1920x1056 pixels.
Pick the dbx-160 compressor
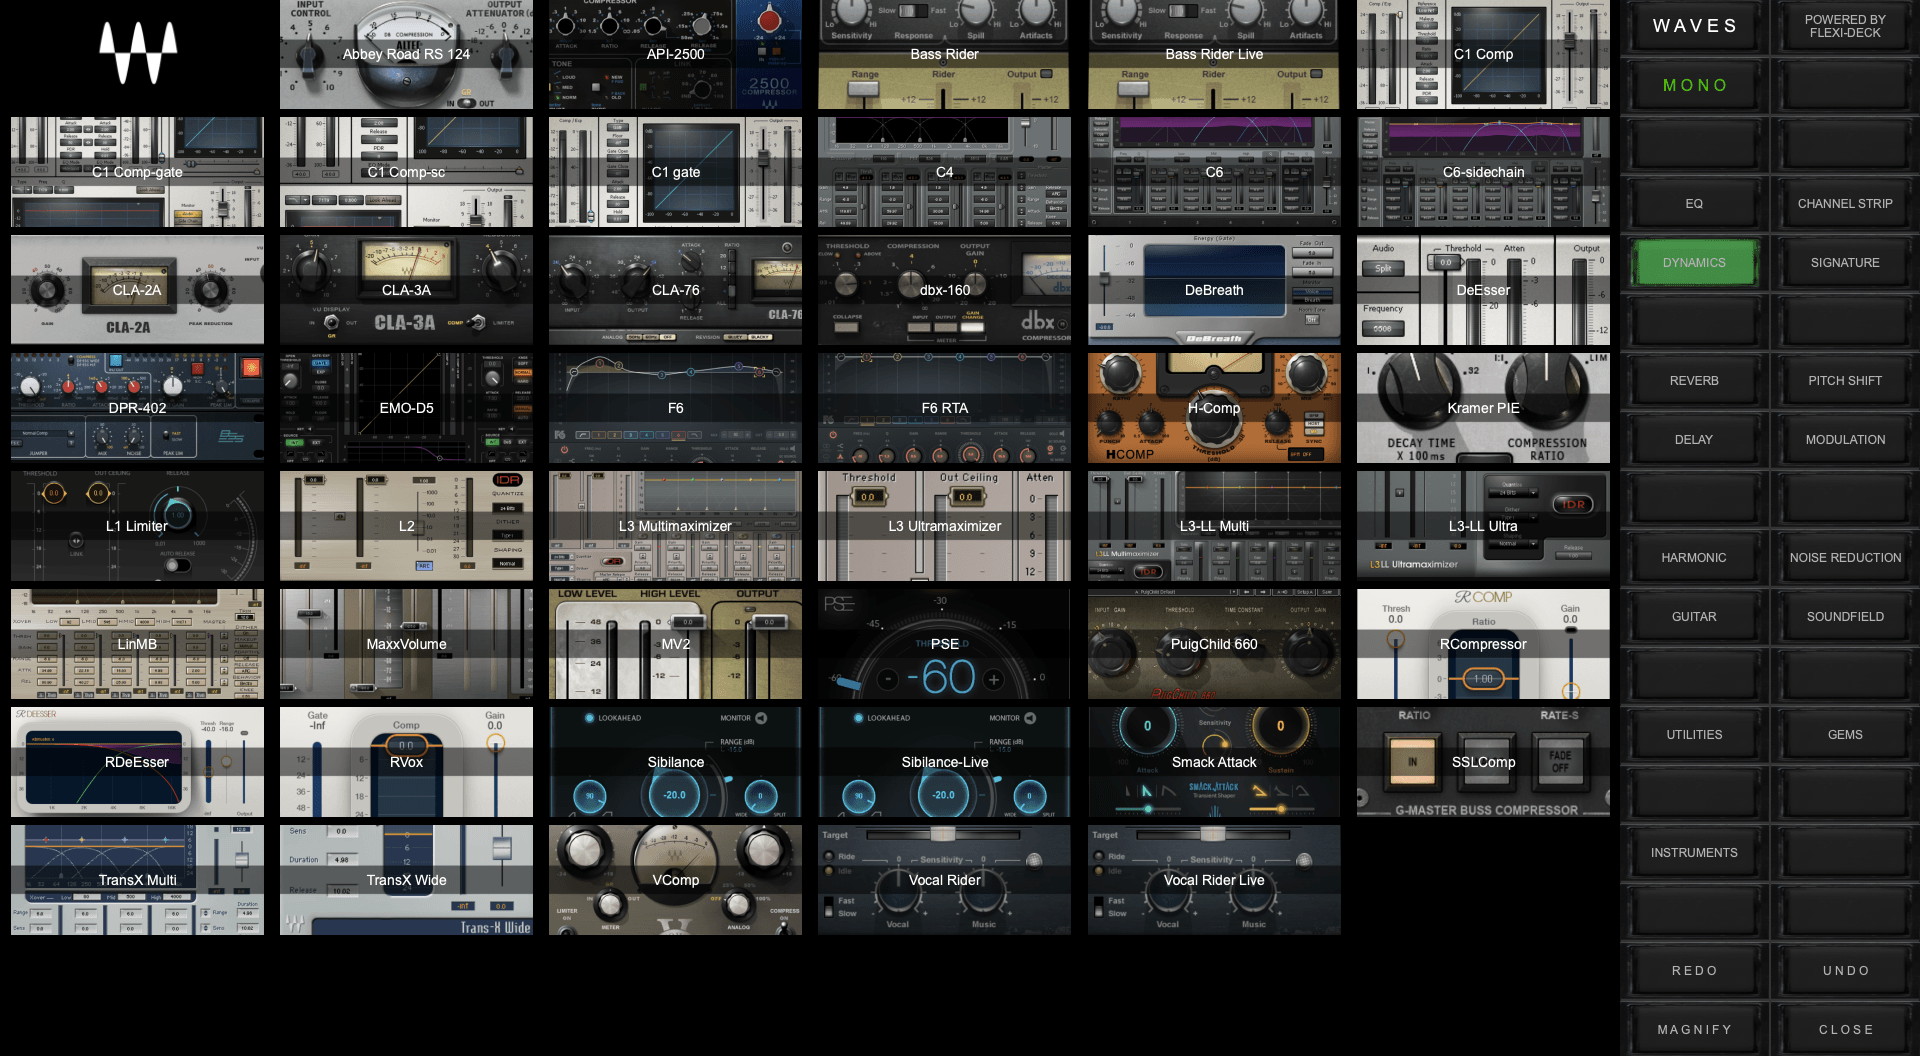pos(944,290)
